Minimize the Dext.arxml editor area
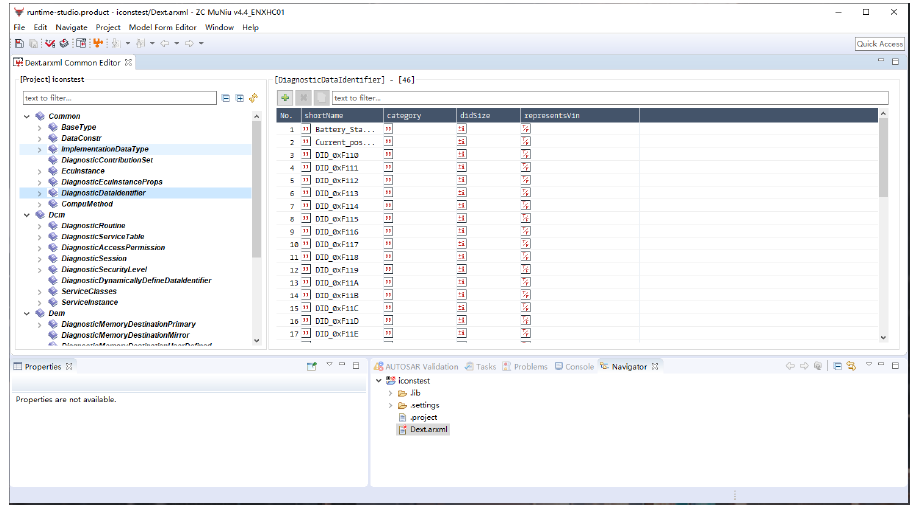The width and height of the screenshot is (917, 508). pyautogui.click(x=881, y=61)
